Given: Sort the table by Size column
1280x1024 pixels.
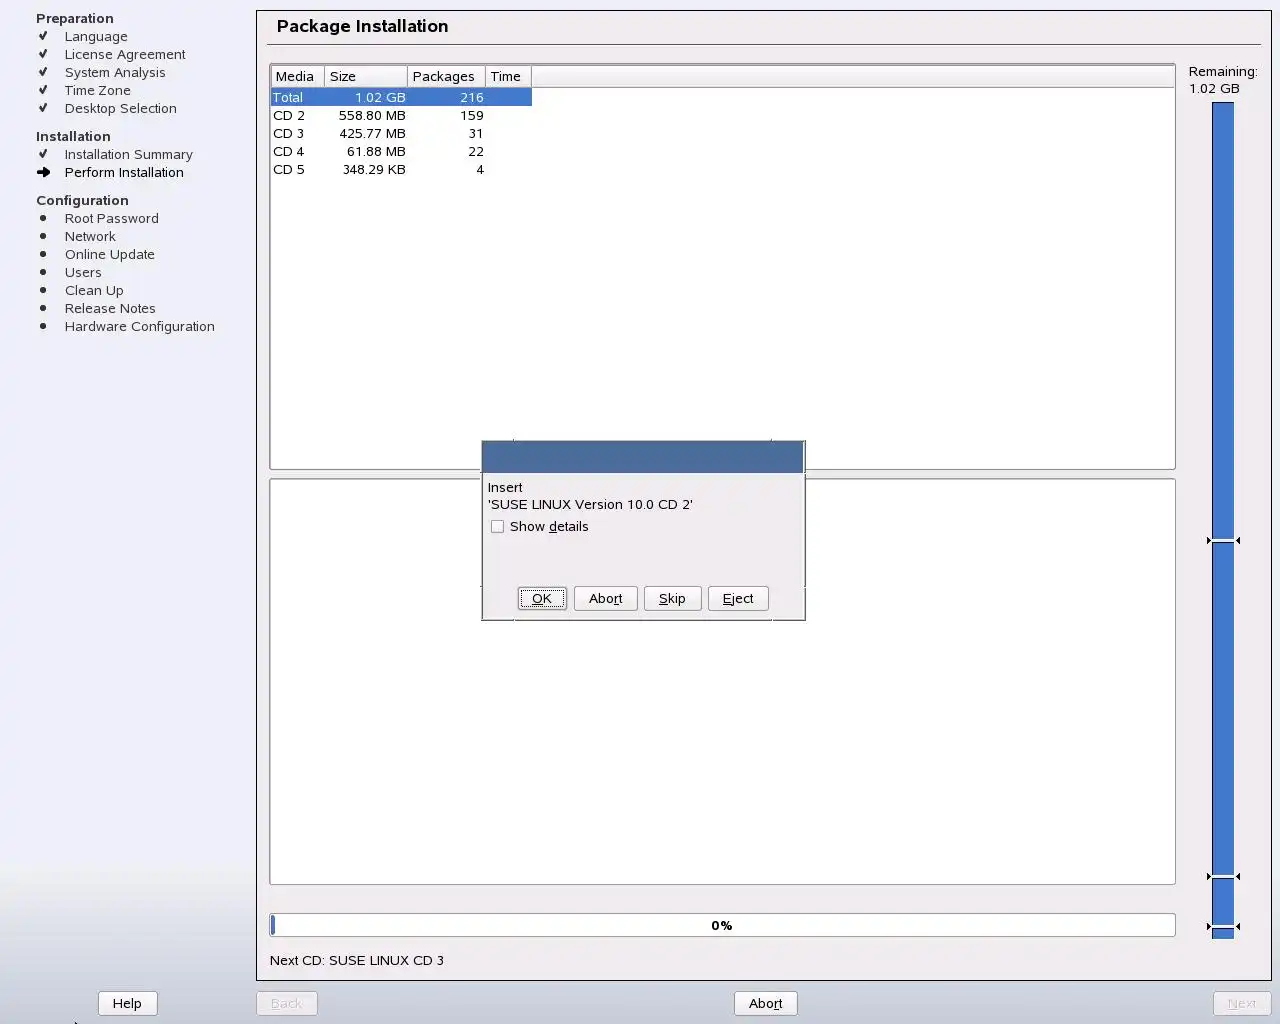Looking at the screenshot, I should [366, 76].
